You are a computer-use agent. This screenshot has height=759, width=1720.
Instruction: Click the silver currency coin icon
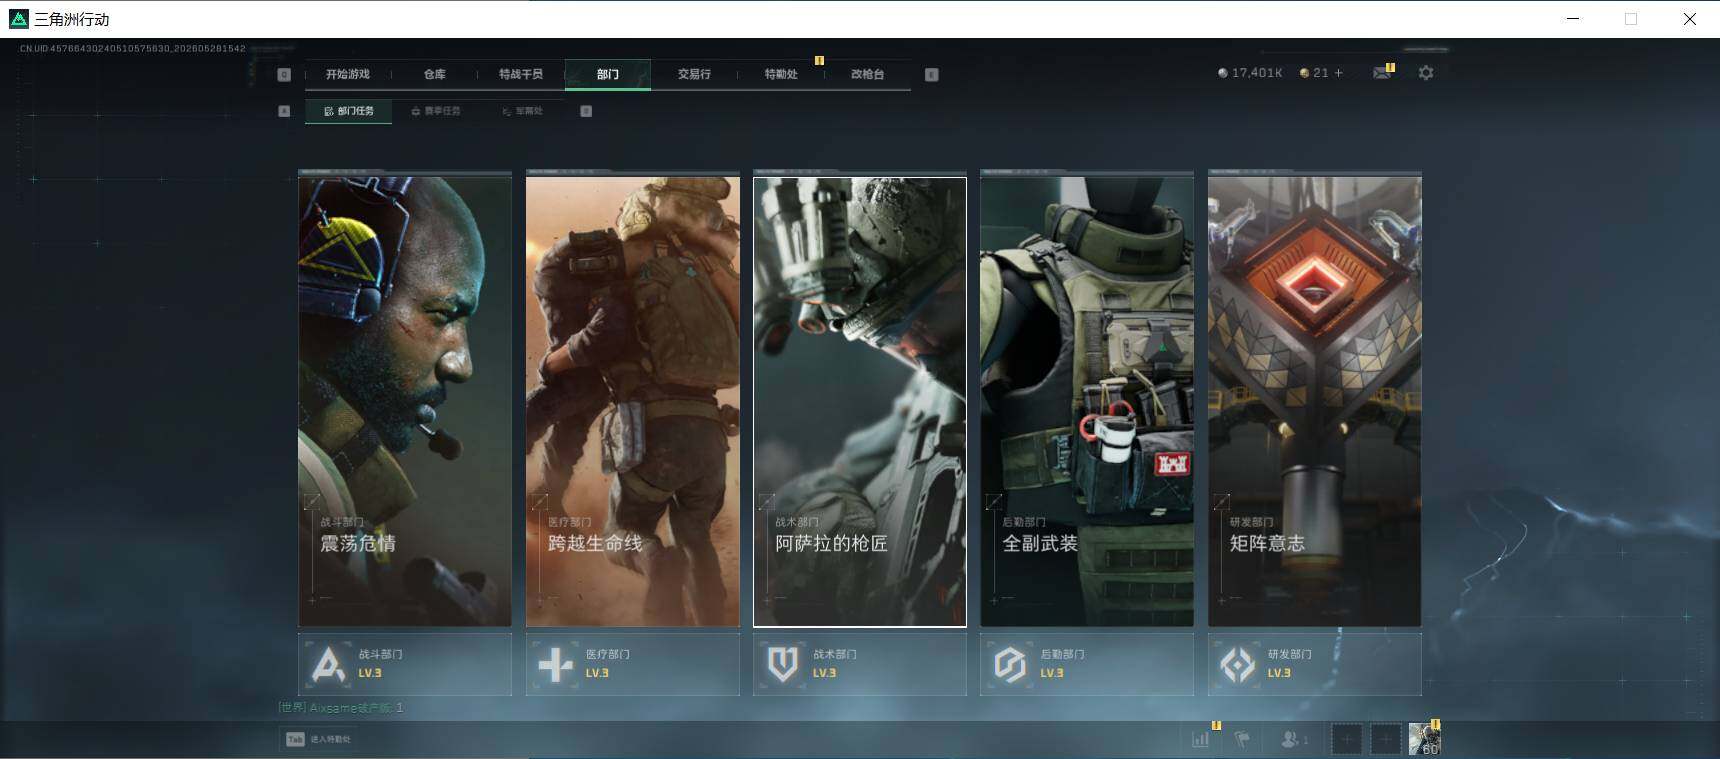pos(1222,73)
